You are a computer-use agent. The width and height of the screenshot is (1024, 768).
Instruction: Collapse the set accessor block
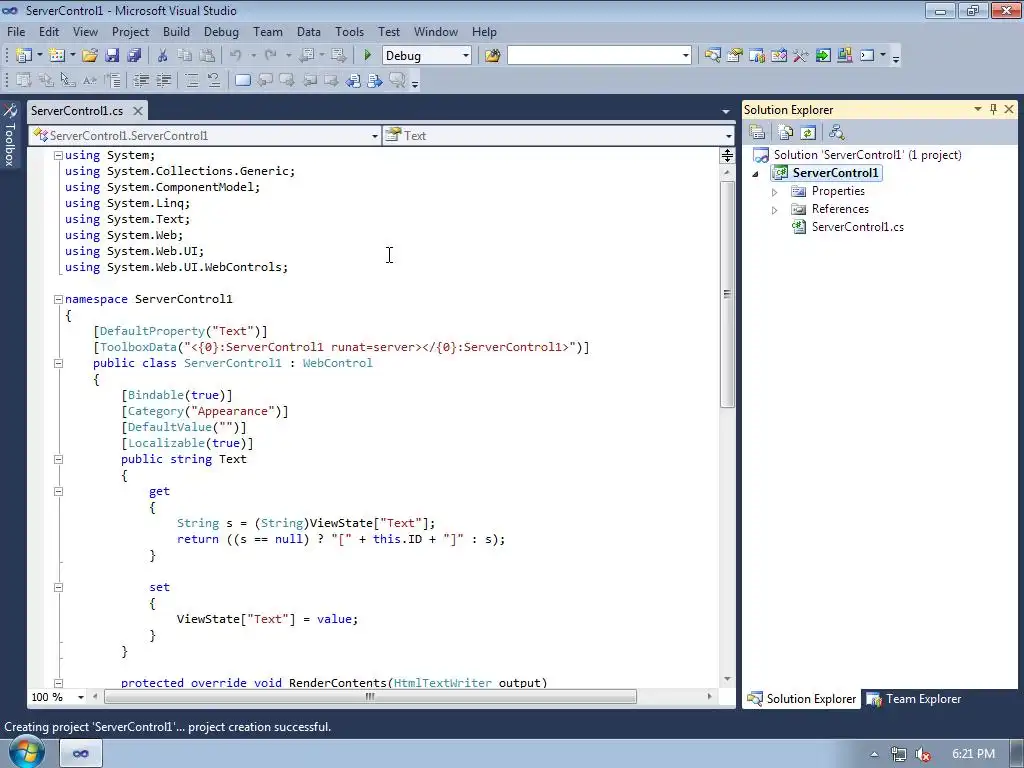pos(58,587)
